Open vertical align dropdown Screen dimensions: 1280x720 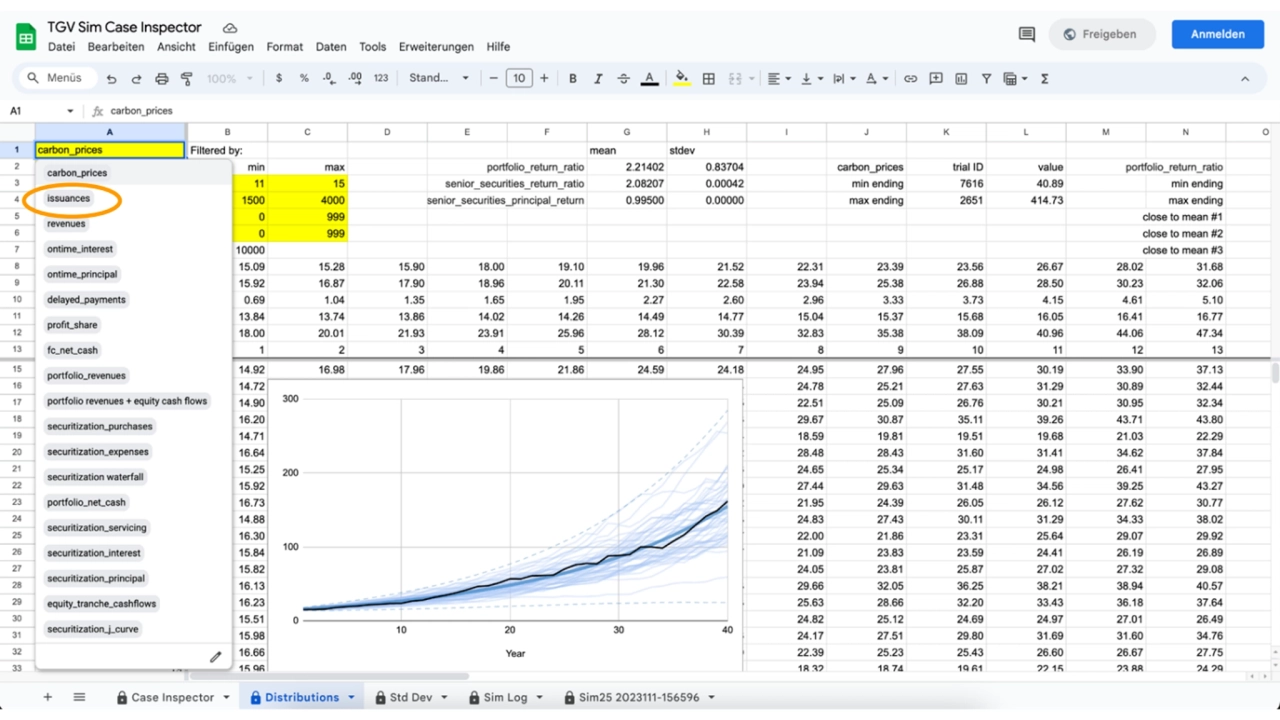point(812,79)
